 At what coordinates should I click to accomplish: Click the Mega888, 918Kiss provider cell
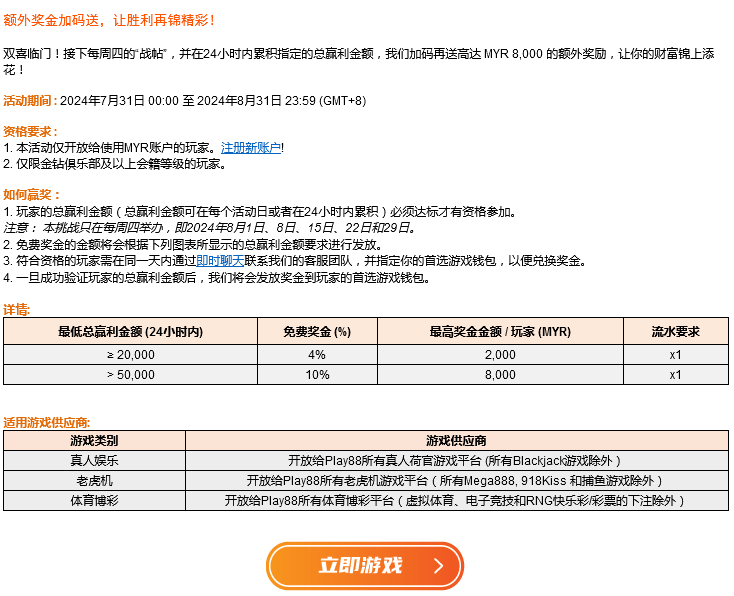click(x=457, y=480)
